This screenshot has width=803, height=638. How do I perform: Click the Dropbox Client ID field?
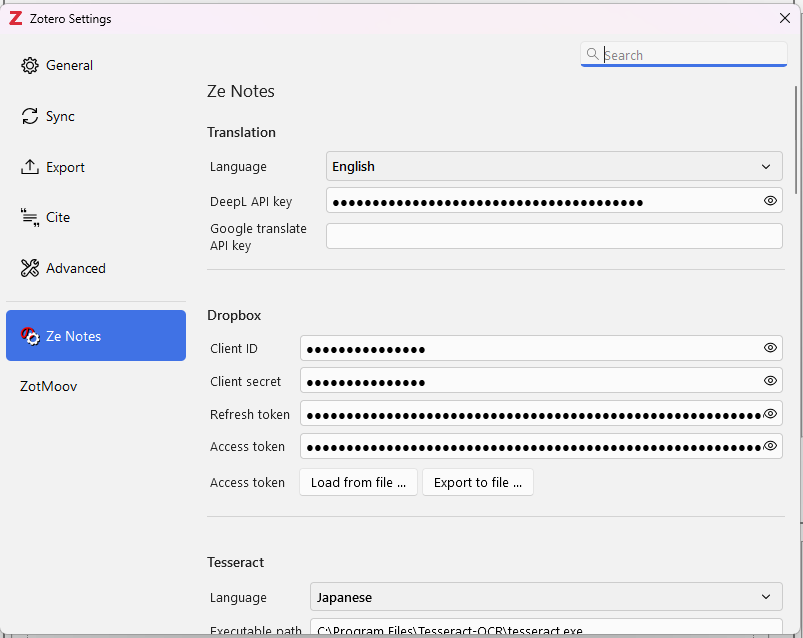(541, 348)
